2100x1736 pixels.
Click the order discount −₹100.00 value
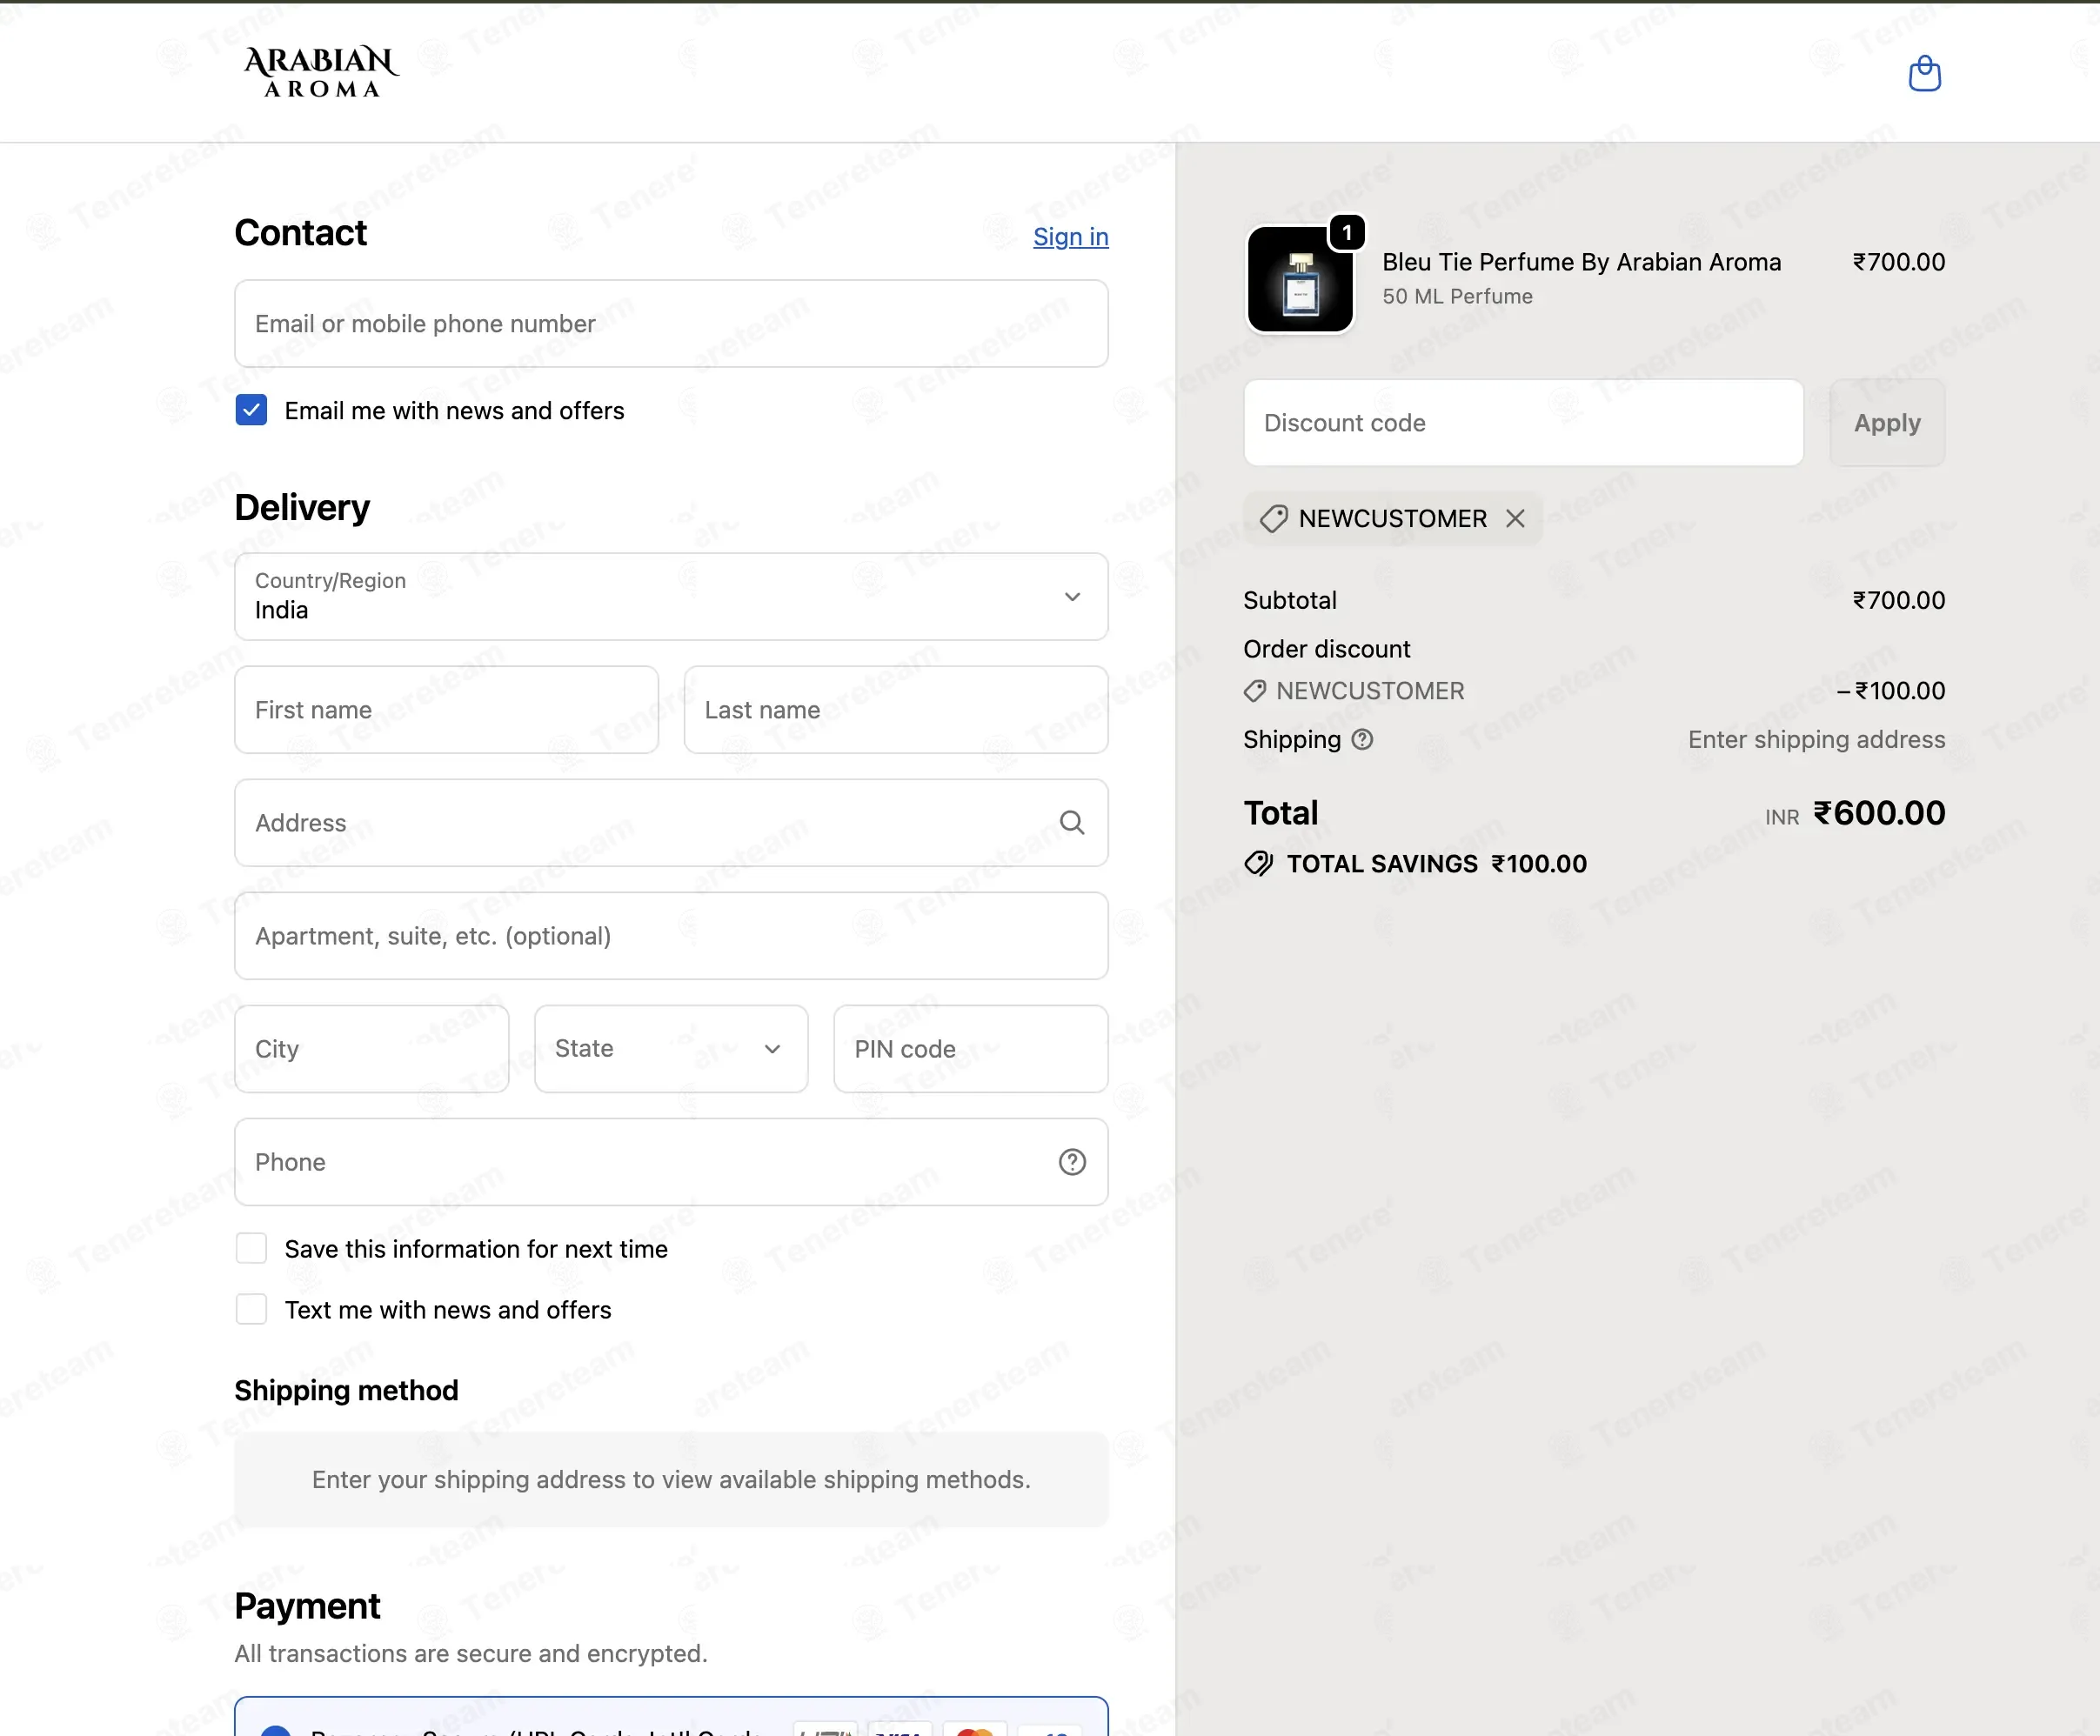click(x=1890, y=690)
